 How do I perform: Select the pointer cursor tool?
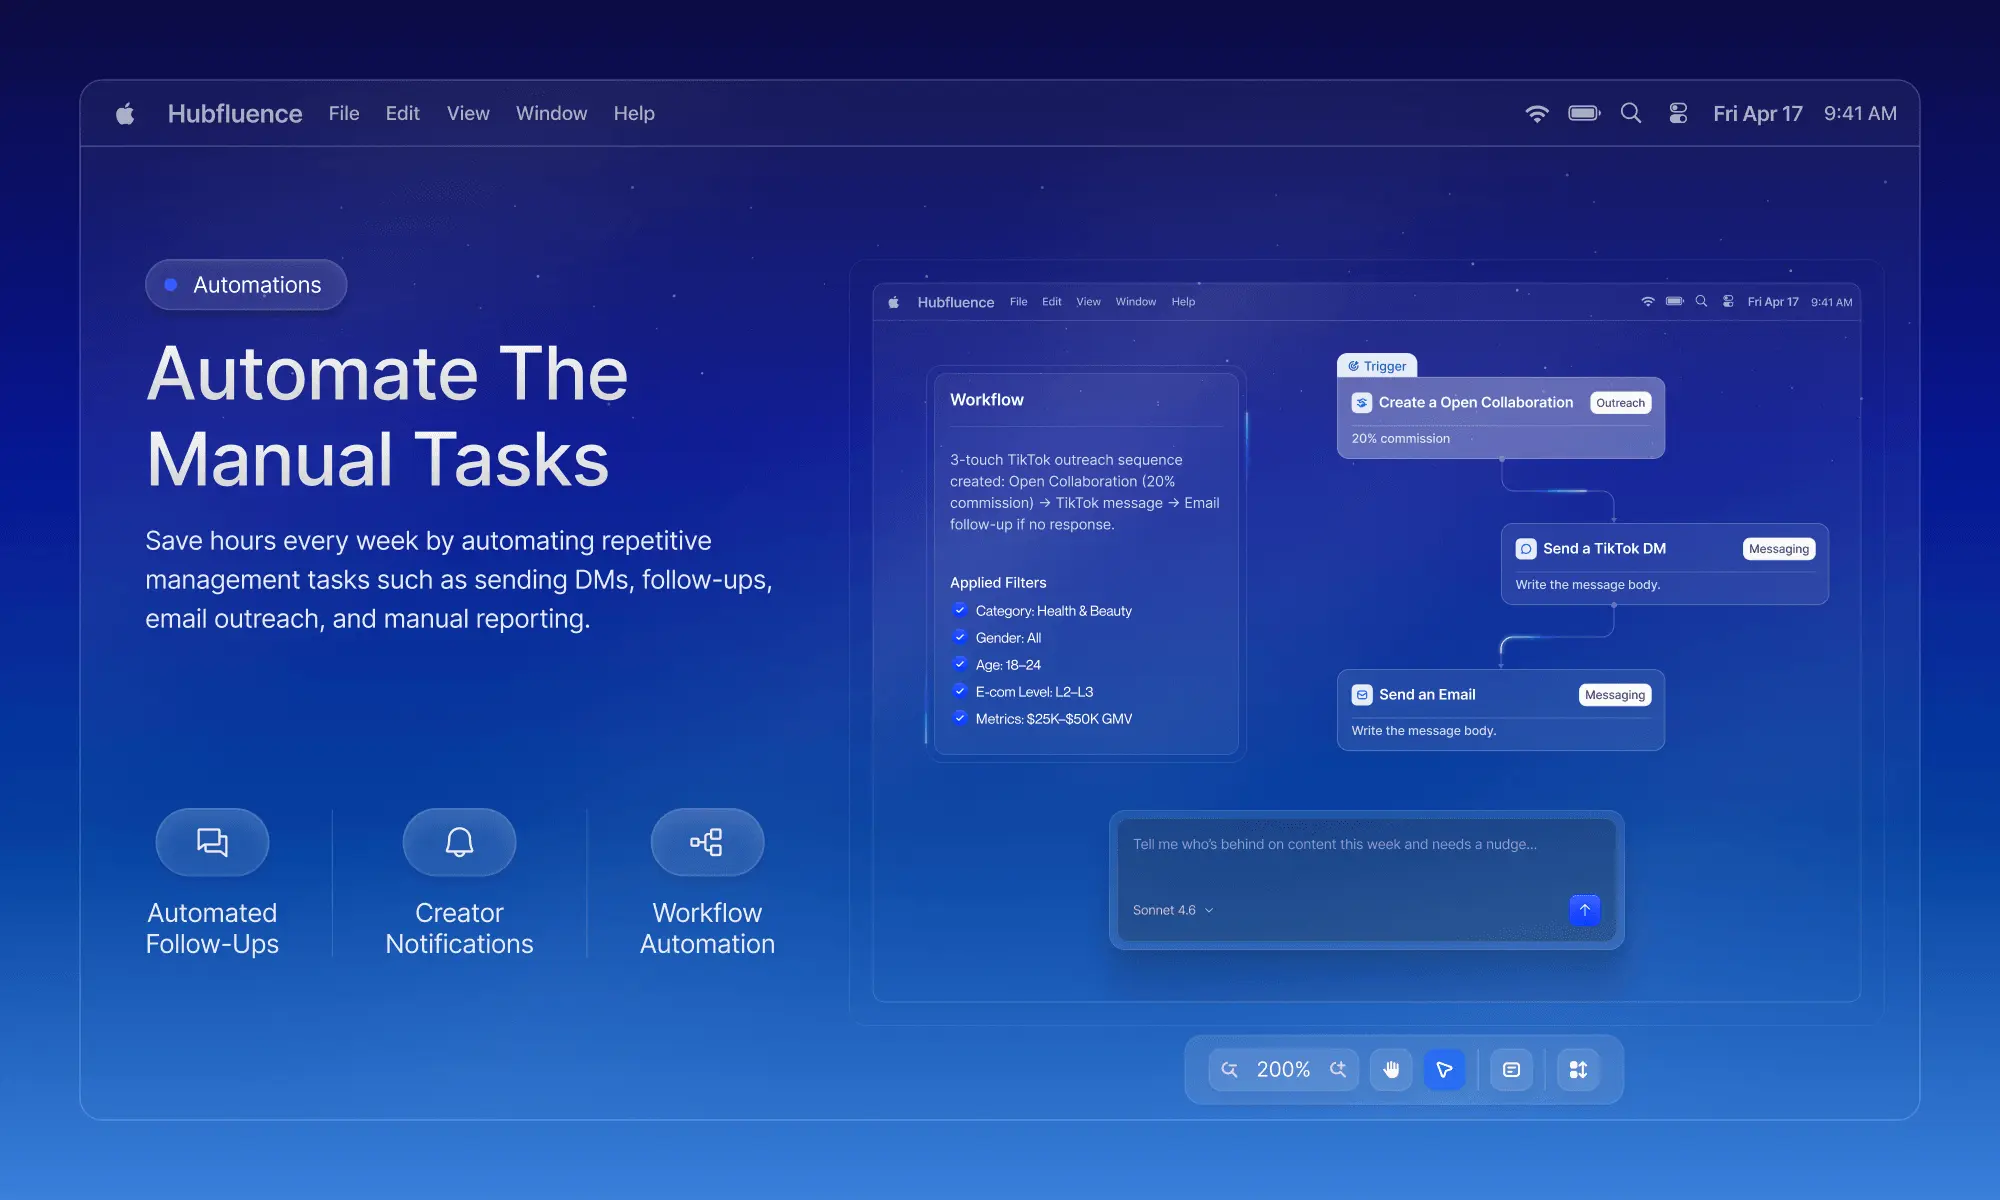tap(1444, 1069)
